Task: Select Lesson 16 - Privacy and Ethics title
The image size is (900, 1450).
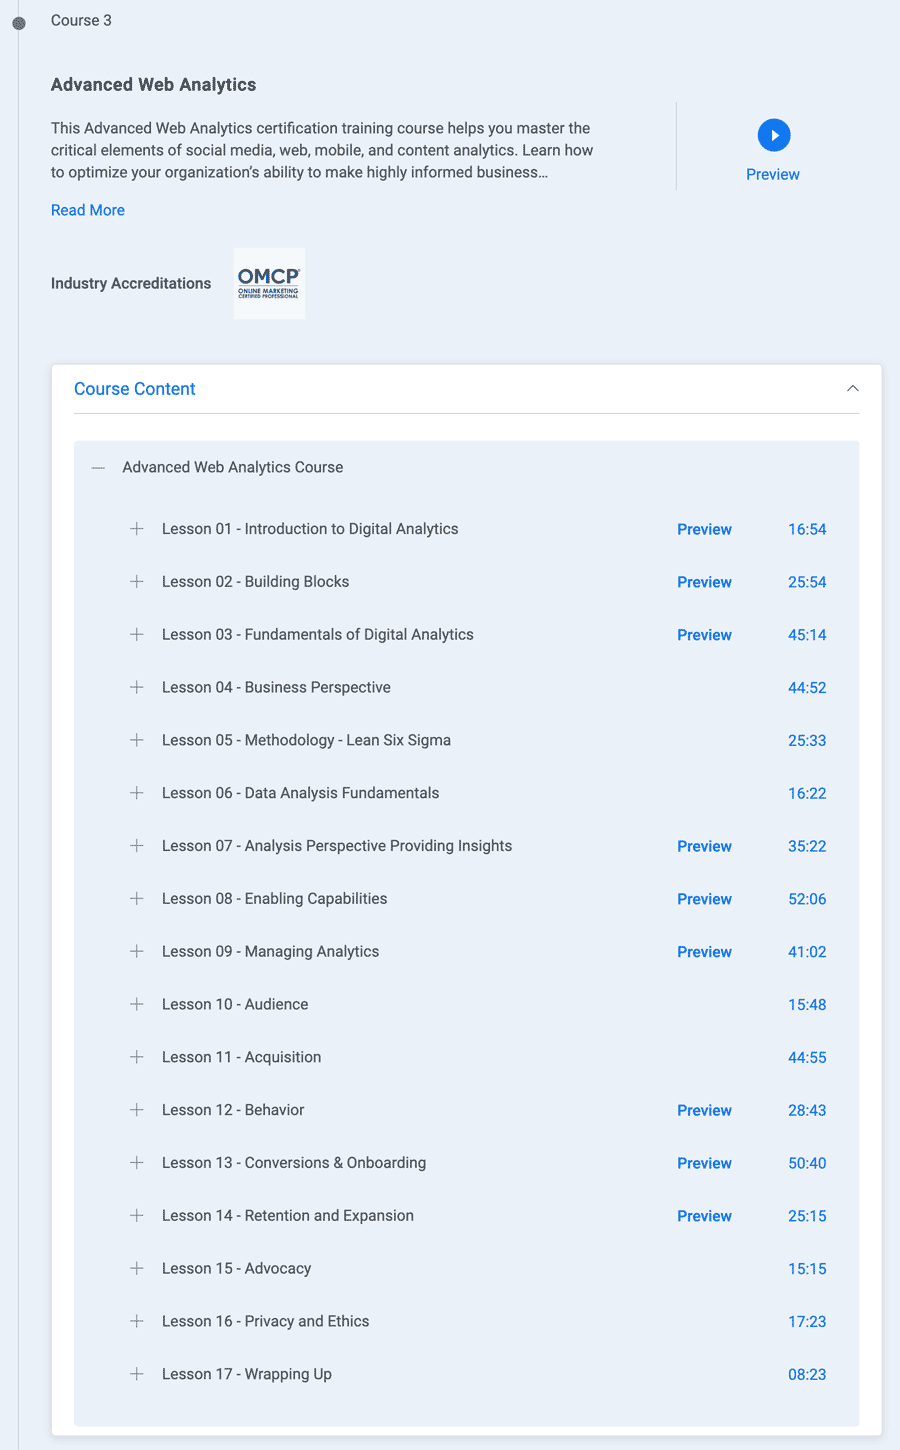Action: [x=266, y=1321]
